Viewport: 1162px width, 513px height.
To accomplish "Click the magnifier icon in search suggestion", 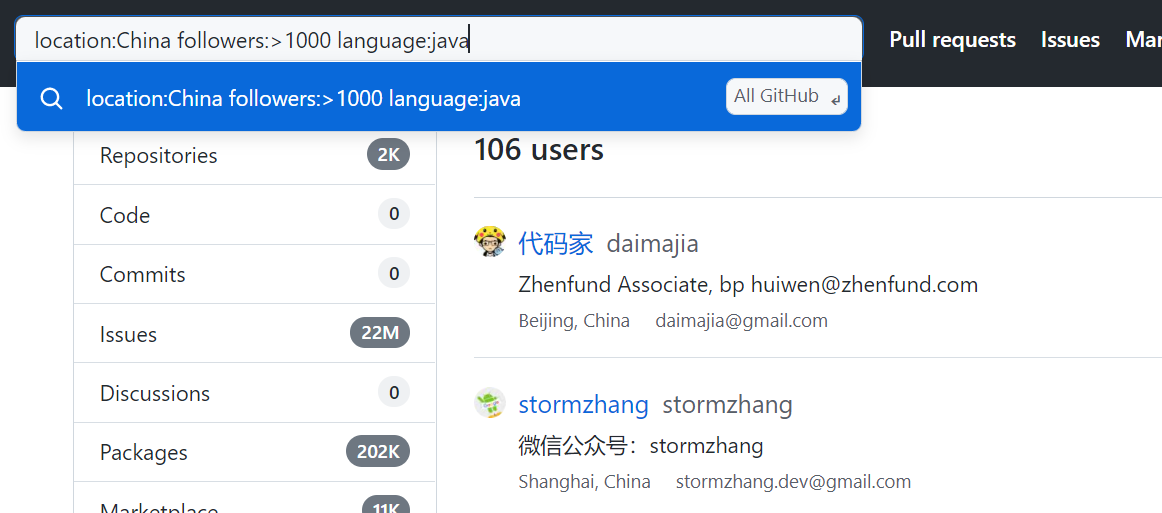I will 51,98.
